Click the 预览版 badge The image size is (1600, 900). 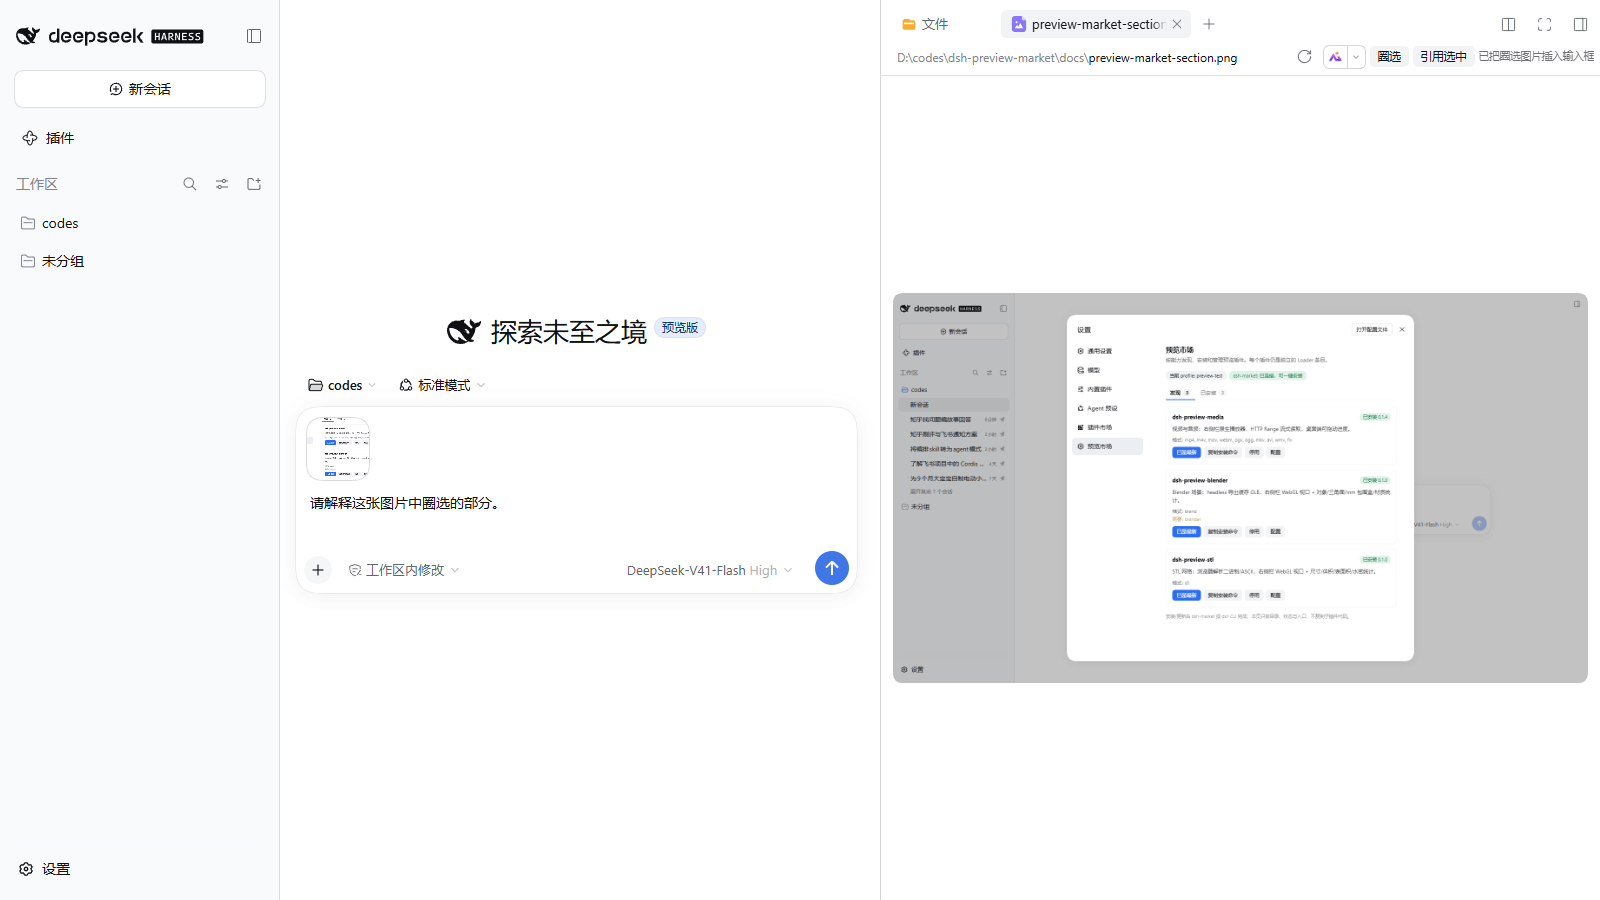680,327
